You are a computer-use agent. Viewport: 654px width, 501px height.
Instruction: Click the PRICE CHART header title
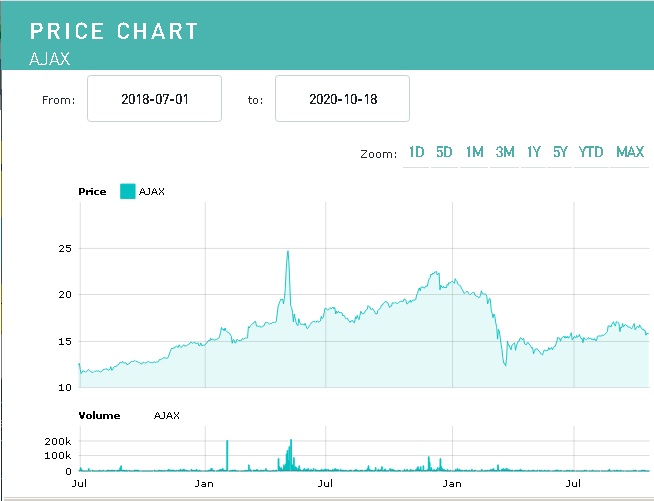[114, 30]
